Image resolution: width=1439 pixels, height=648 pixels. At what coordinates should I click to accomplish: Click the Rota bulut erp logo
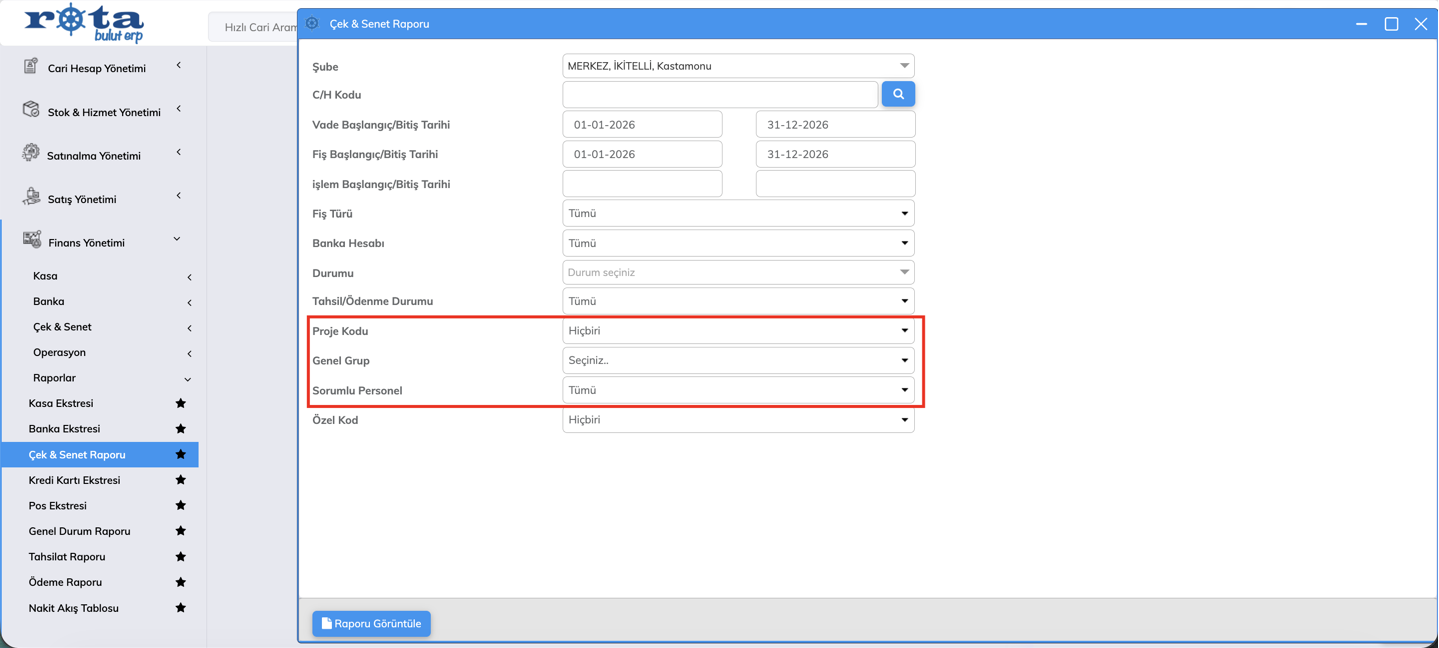point(84,23)
